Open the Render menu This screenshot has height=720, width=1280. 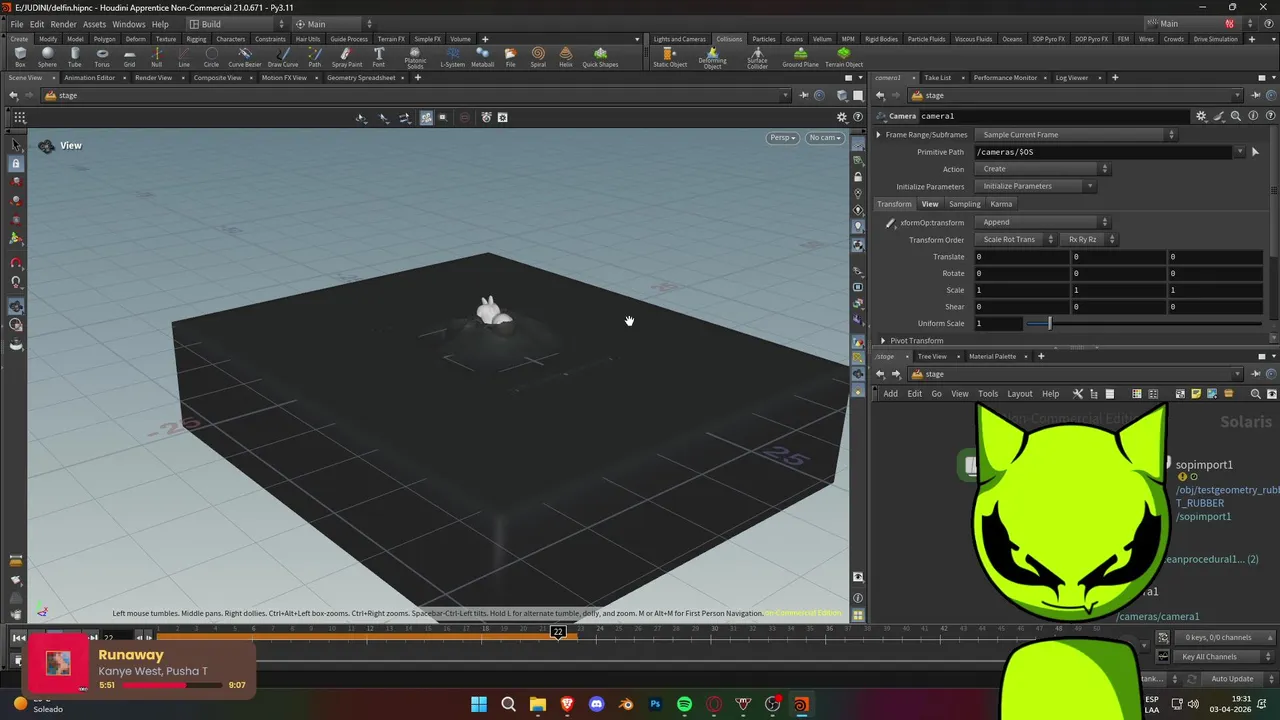click(x=63, y=24)
